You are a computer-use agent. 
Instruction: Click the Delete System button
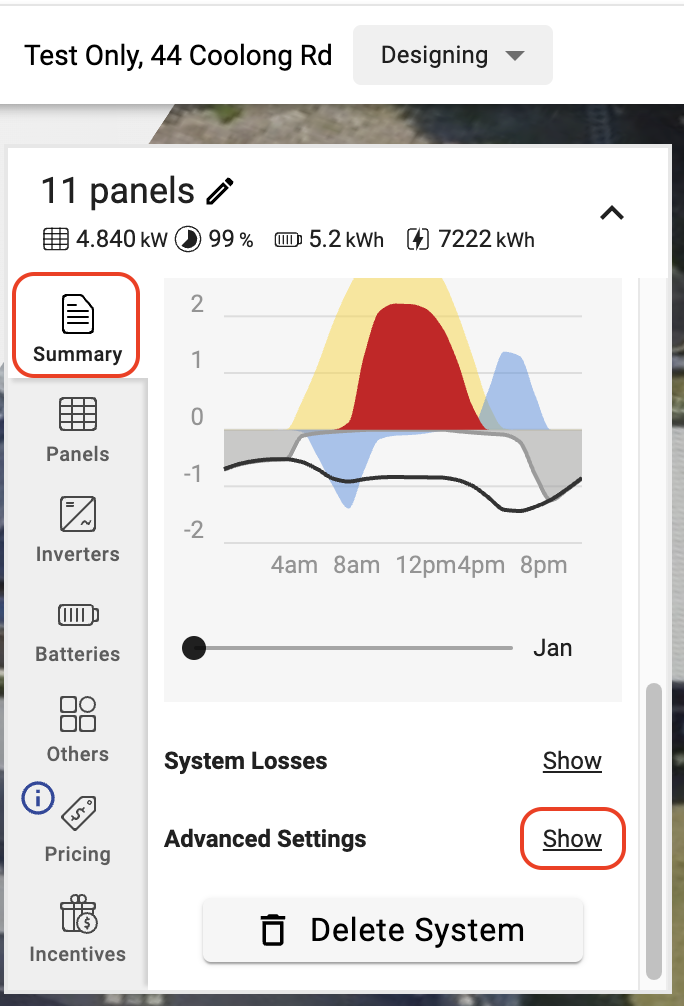(x=393, y=930)
